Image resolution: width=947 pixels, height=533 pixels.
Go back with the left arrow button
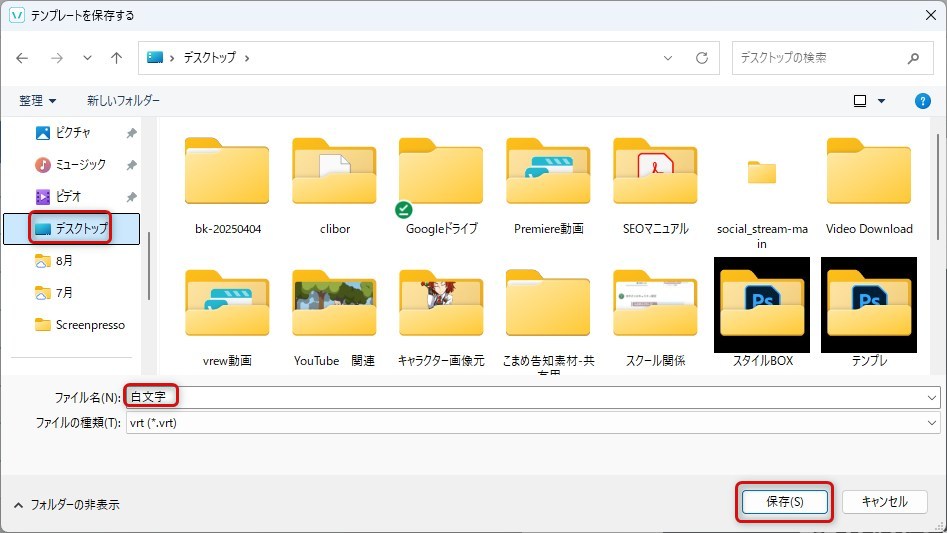click(22, 58)
